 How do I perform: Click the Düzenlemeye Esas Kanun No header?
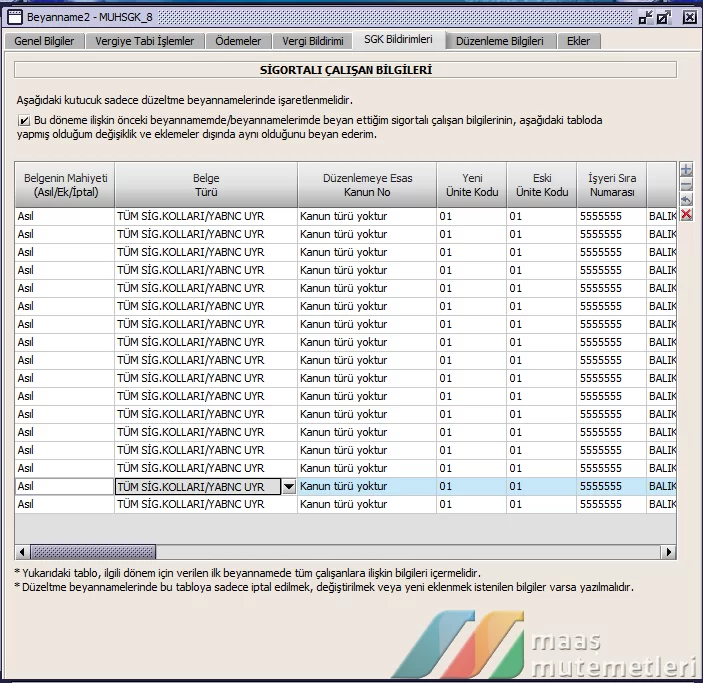pyautogui.click(x=367, y=185)
